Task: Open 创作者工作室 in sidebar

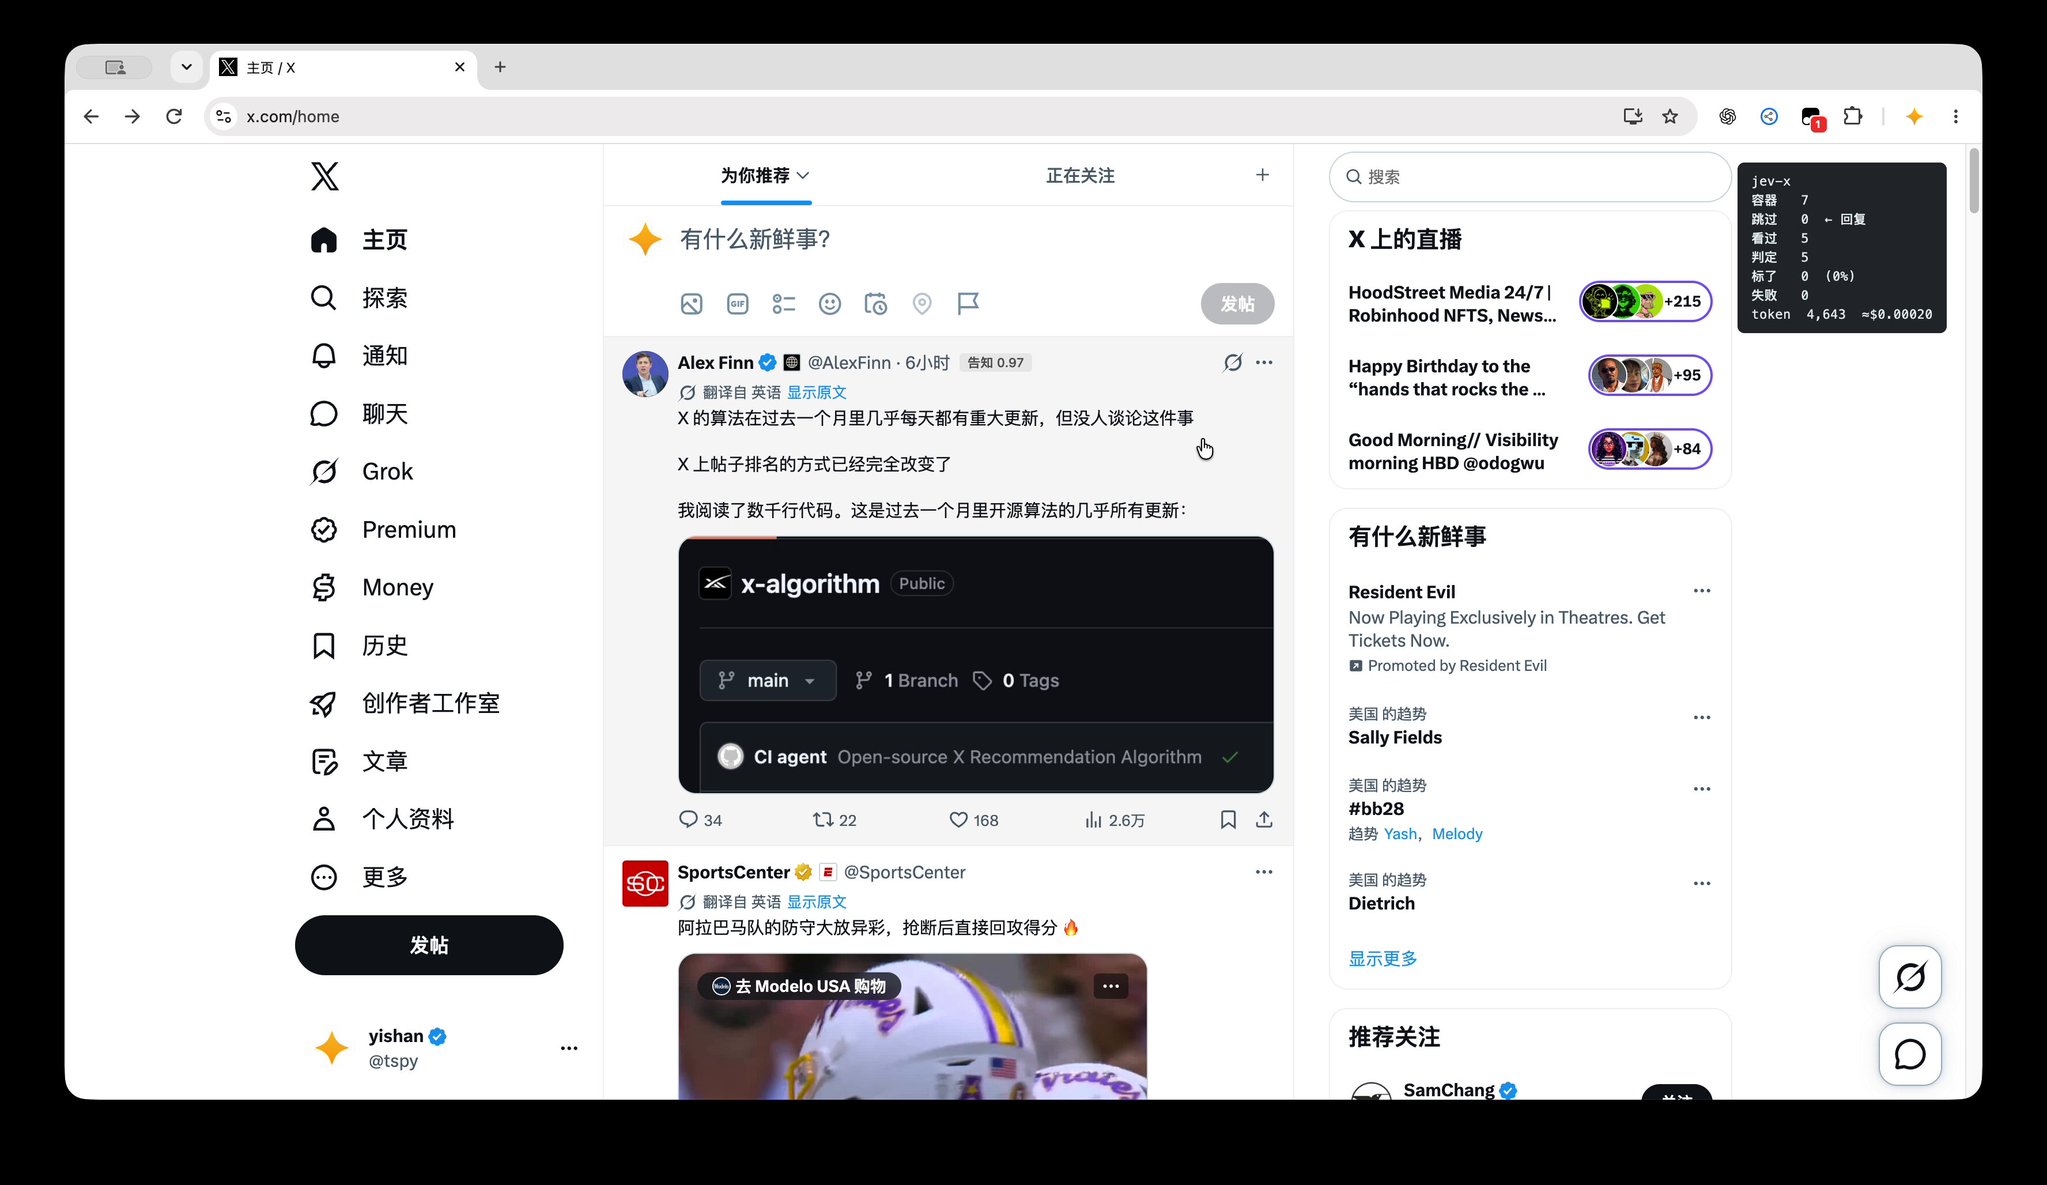Action: pos(405,704)
